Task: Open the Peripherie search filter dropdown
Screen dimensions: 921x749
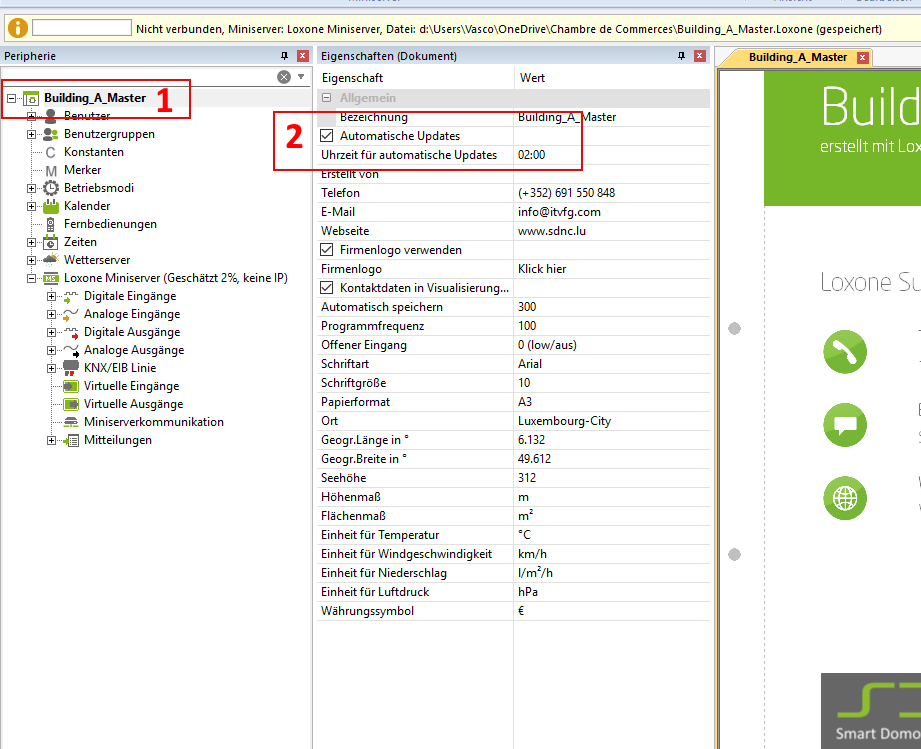Action: [301, 77]
